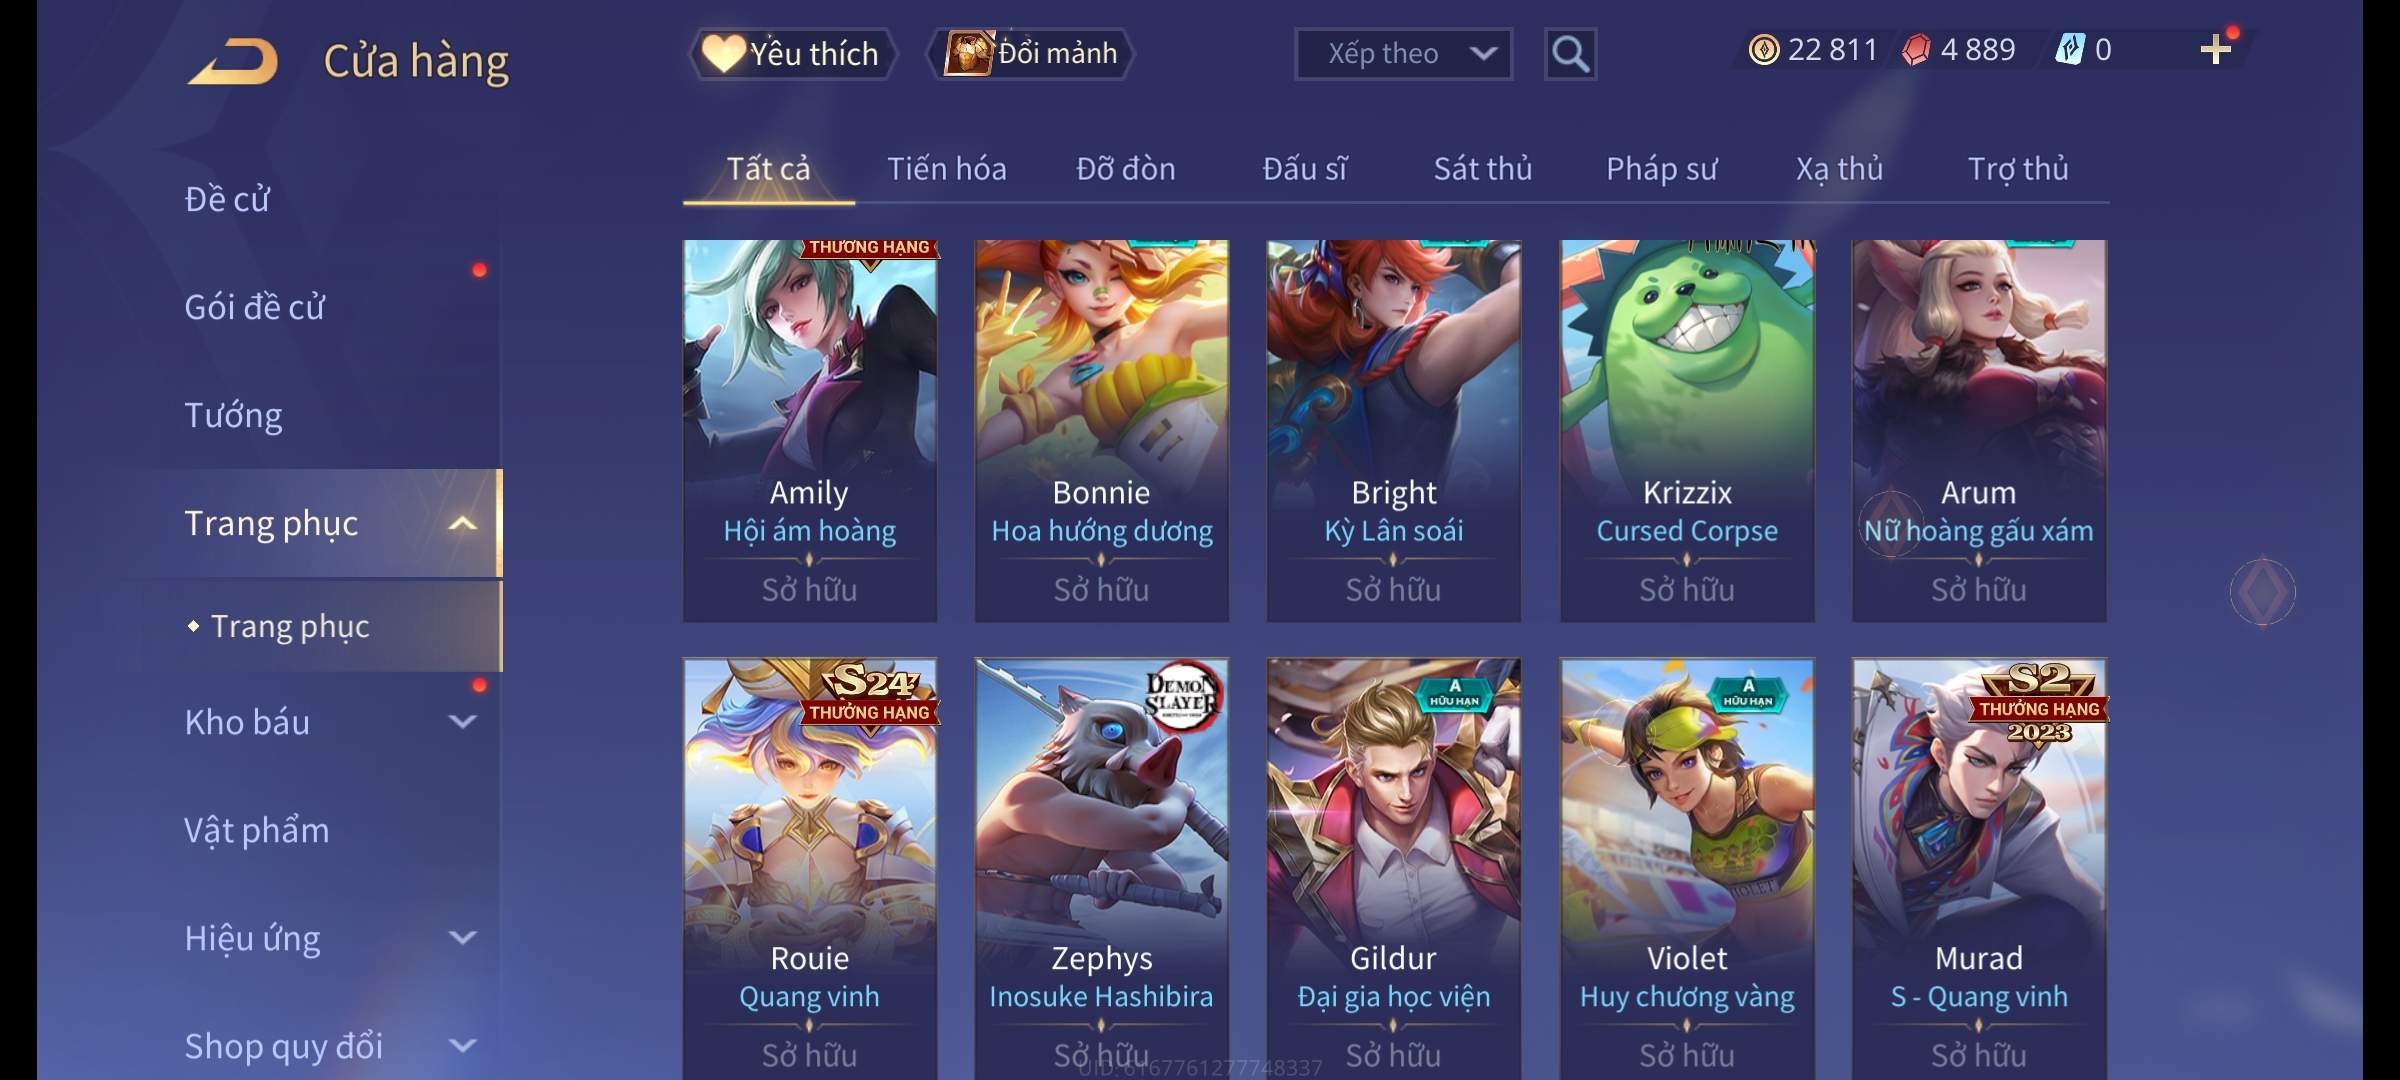Open the search magnifier icon
This screenshot has width=2400, height=1080.
point(1570,54)
